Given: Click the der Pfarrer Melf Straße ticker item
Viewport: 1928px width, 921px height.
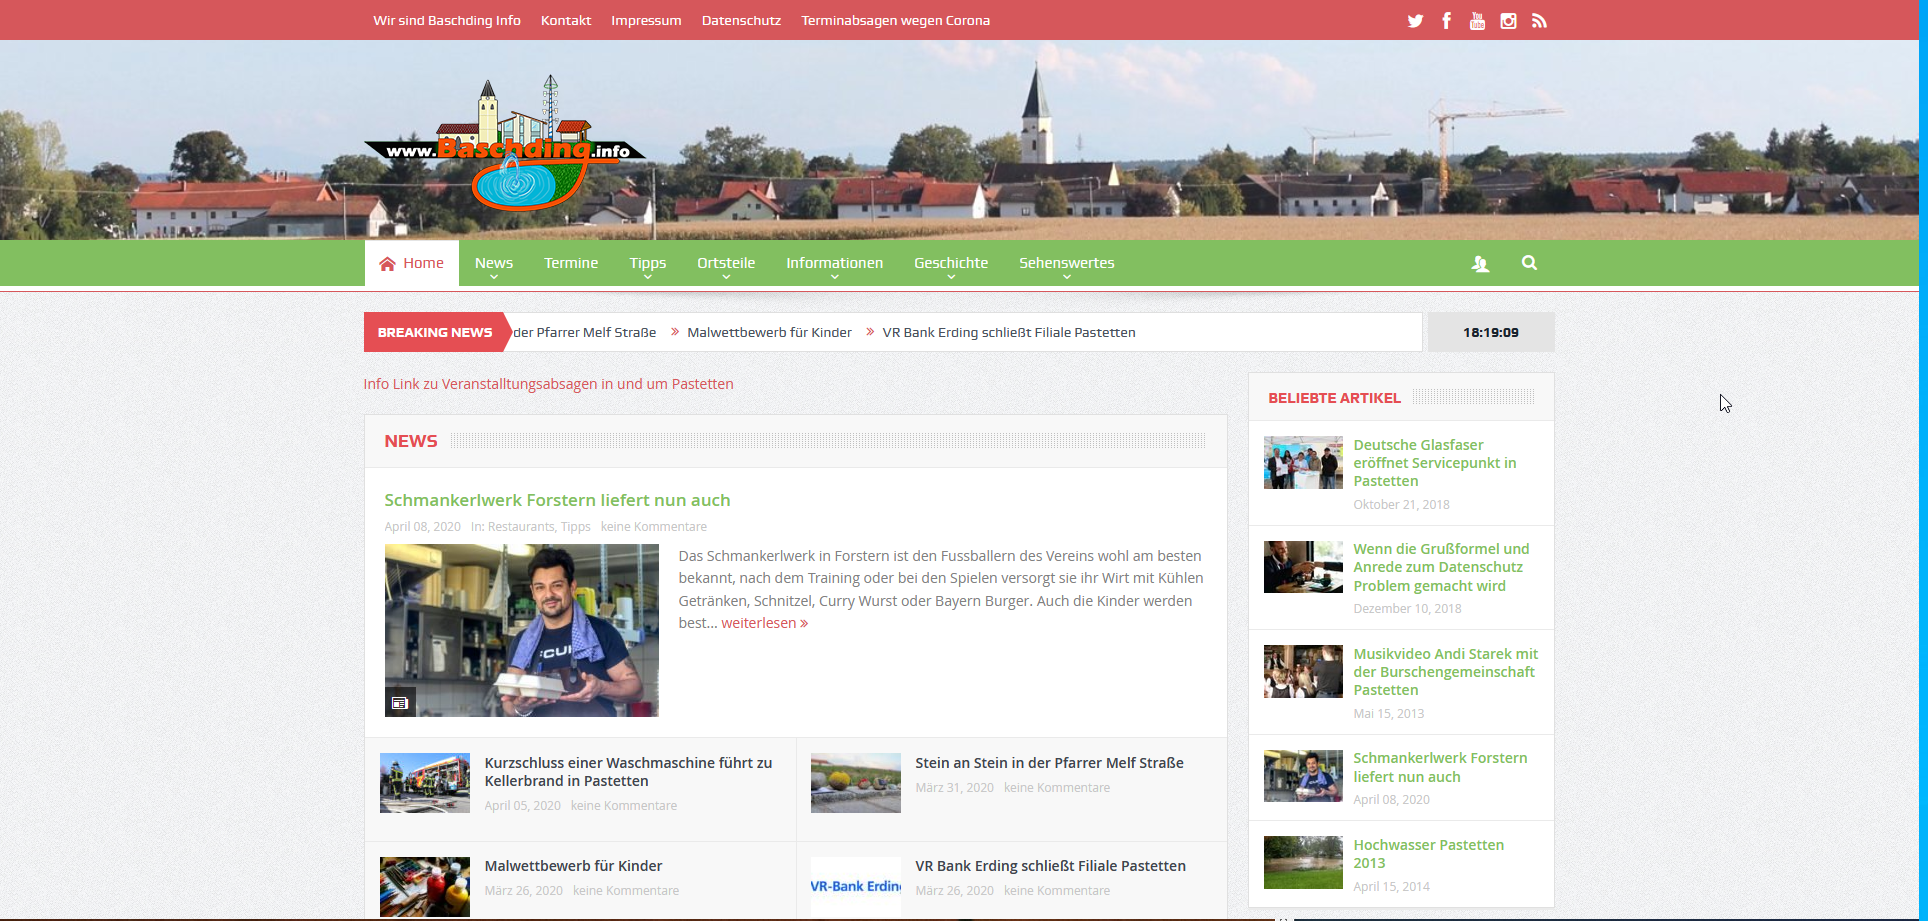Looking at the screenshot, I should pyautogui.click(x=584, y=333).
